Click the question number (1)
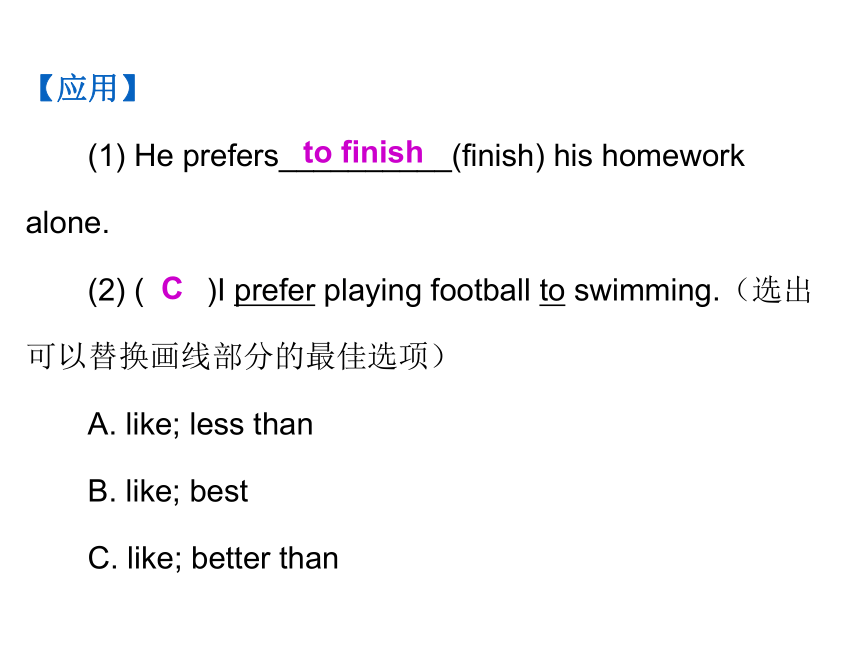Viewport: 860px width, 645px height. 107,156
